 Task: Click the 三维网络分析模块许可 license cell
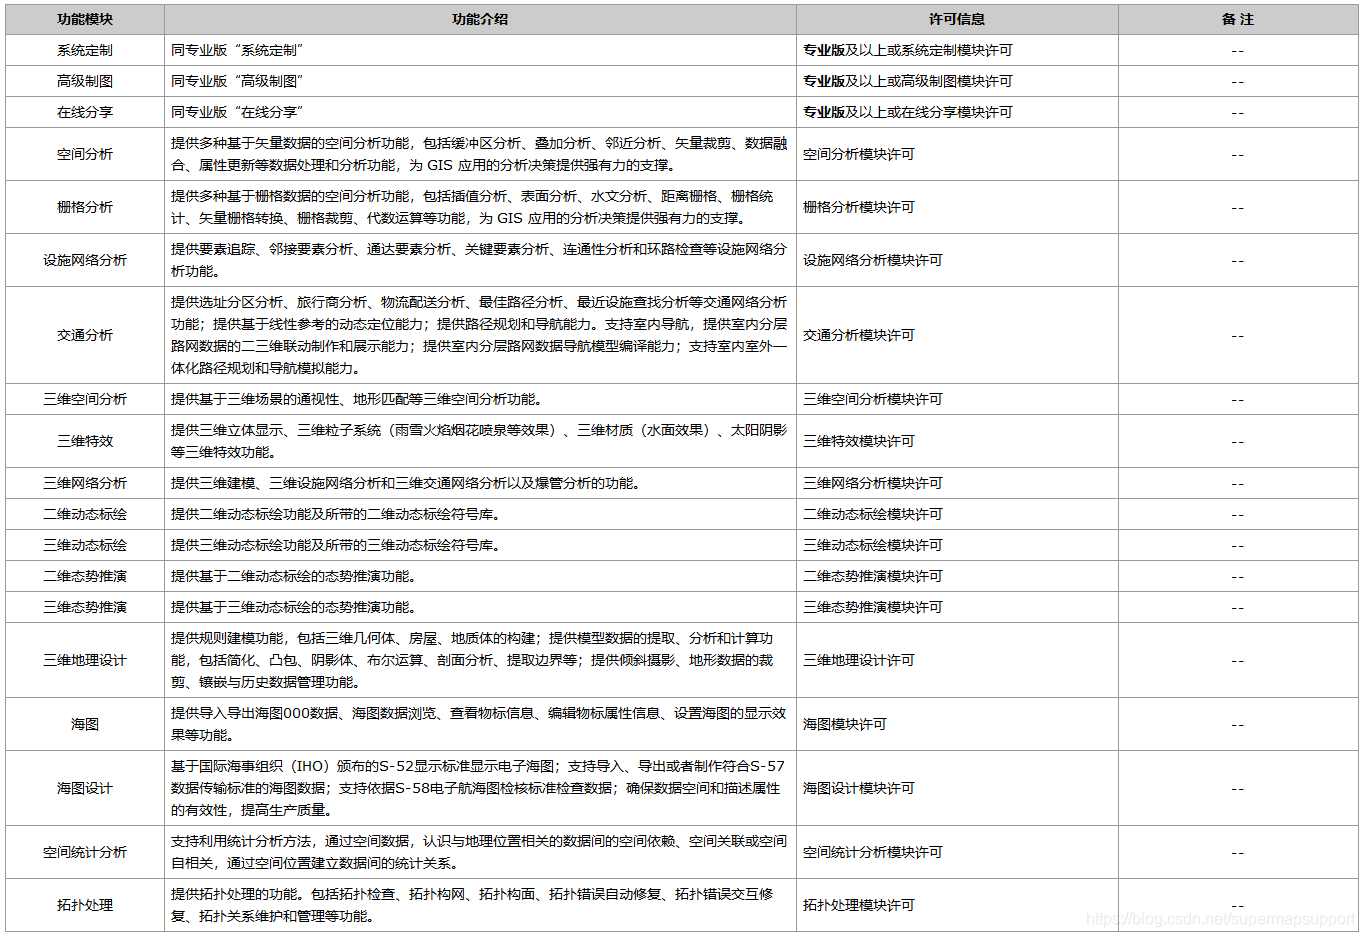(957, 483)
